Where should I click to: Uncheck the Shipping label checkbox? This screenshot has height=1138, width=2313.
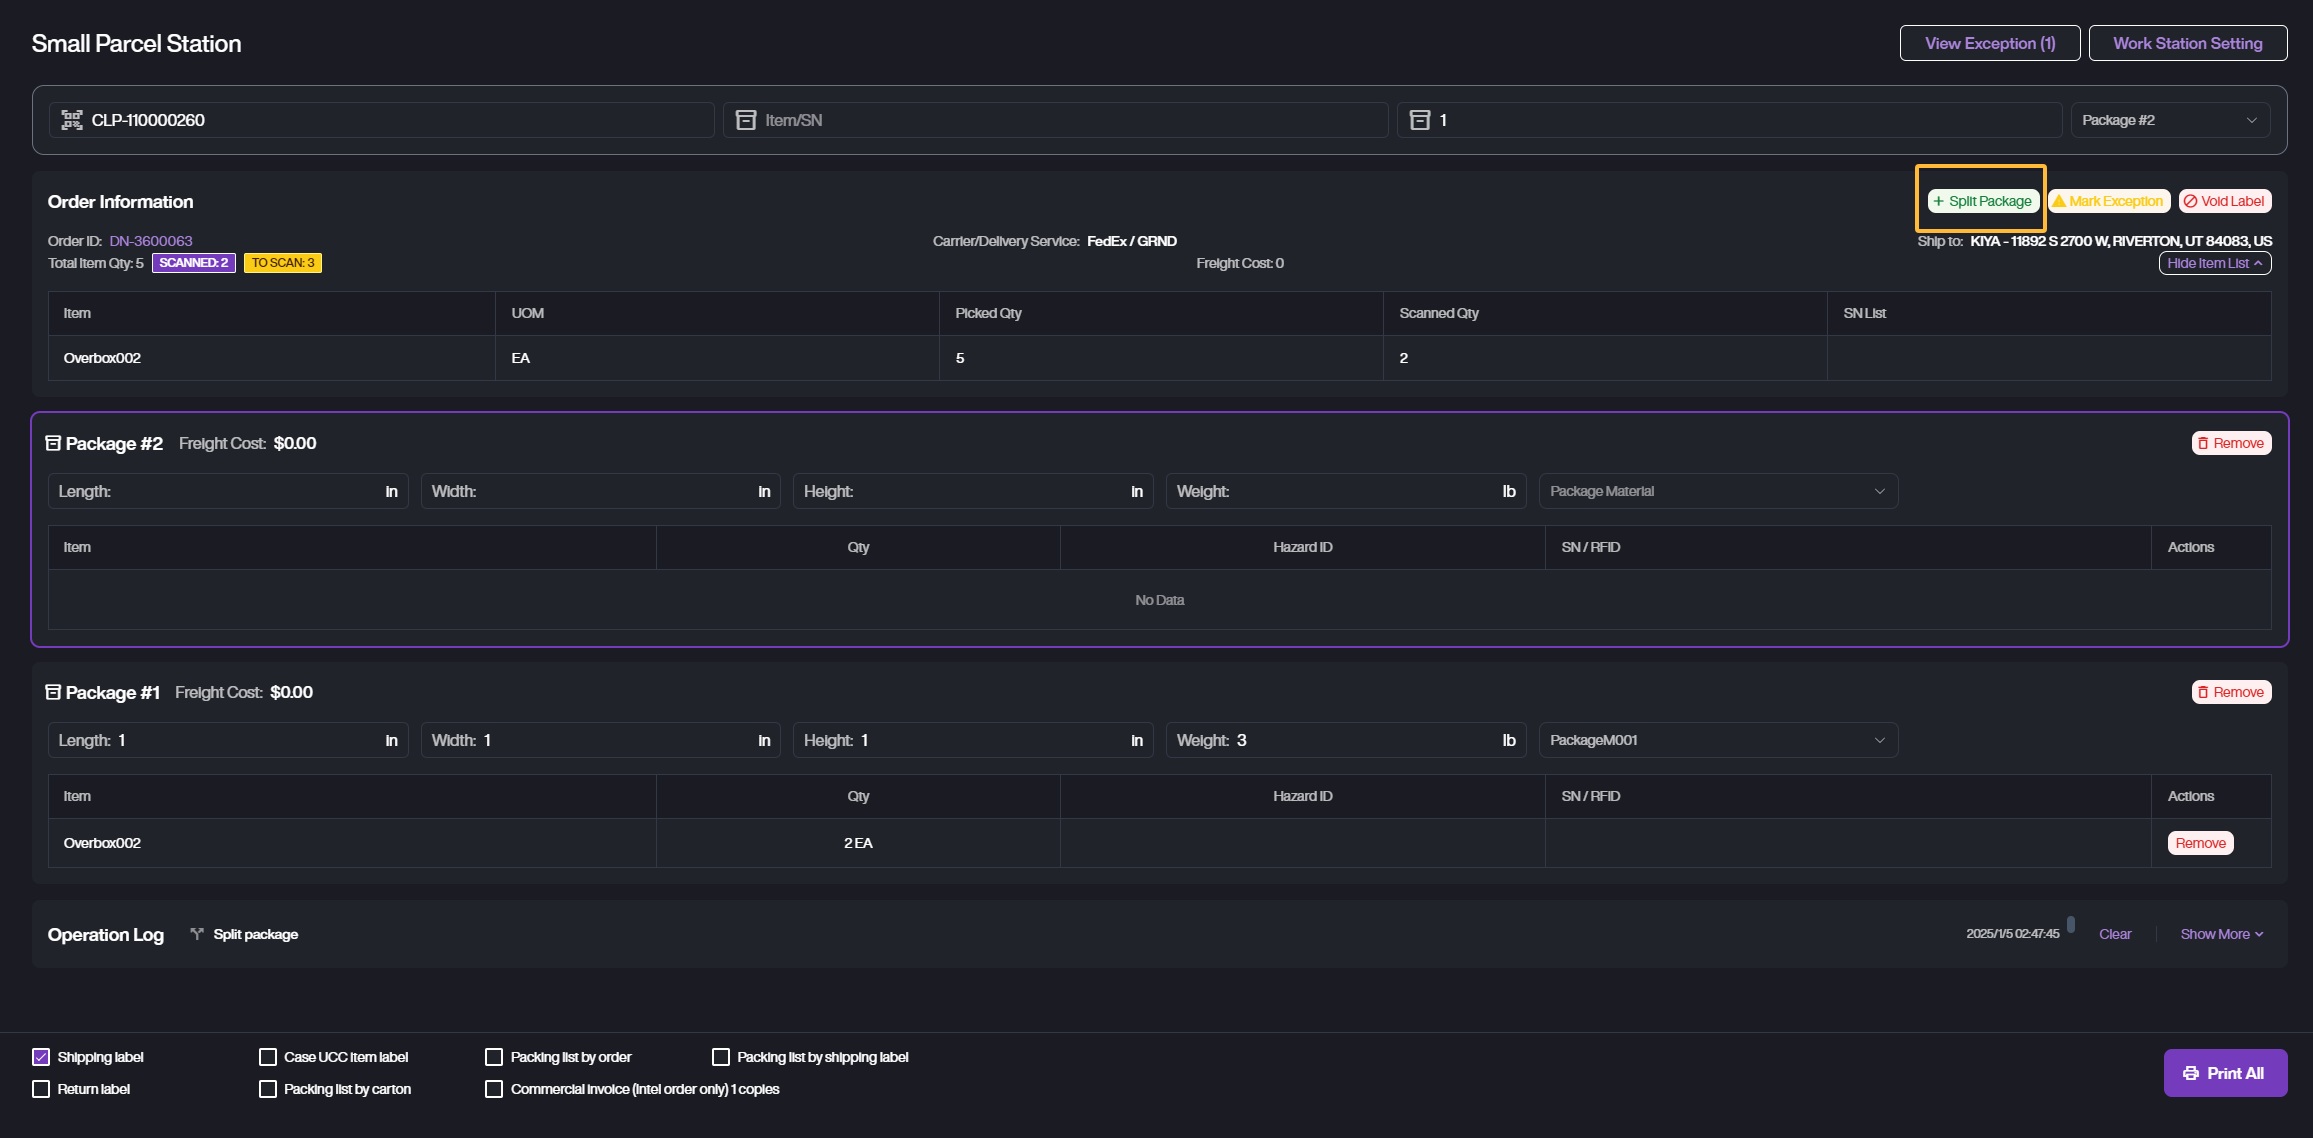(41, 1057)
